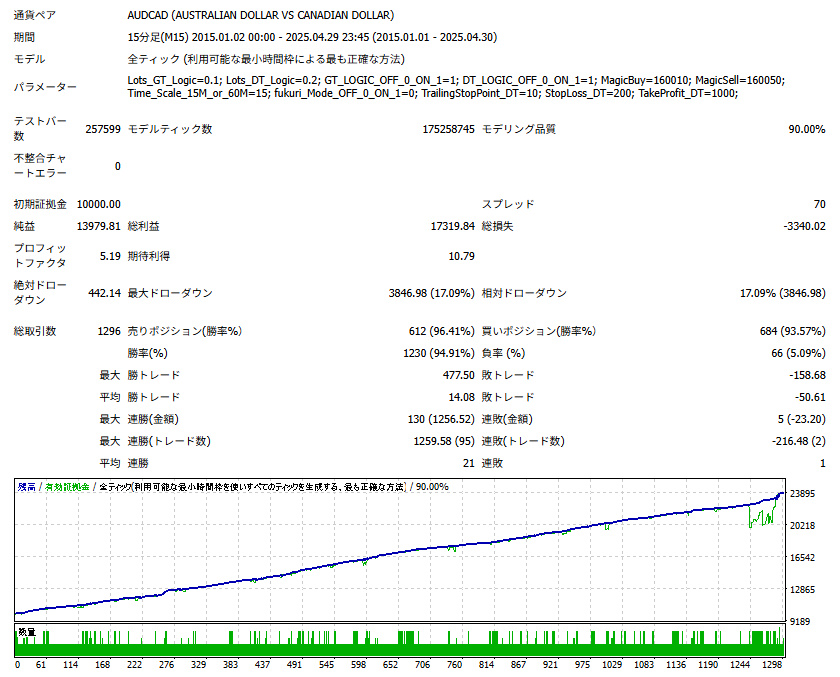
Task: Click the average loss trade value -50.61
Action: point(810,397)
